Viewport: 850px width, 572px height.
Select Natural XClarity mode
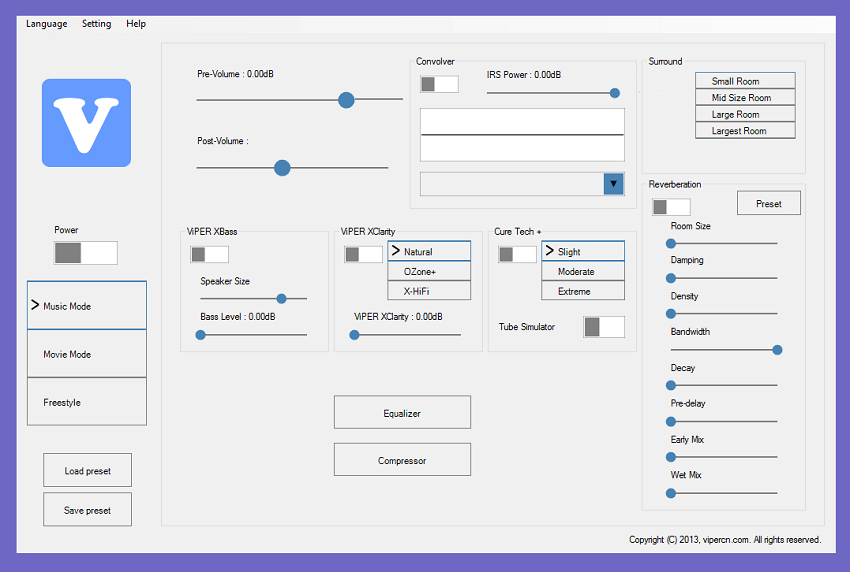(x=429, y=251)
